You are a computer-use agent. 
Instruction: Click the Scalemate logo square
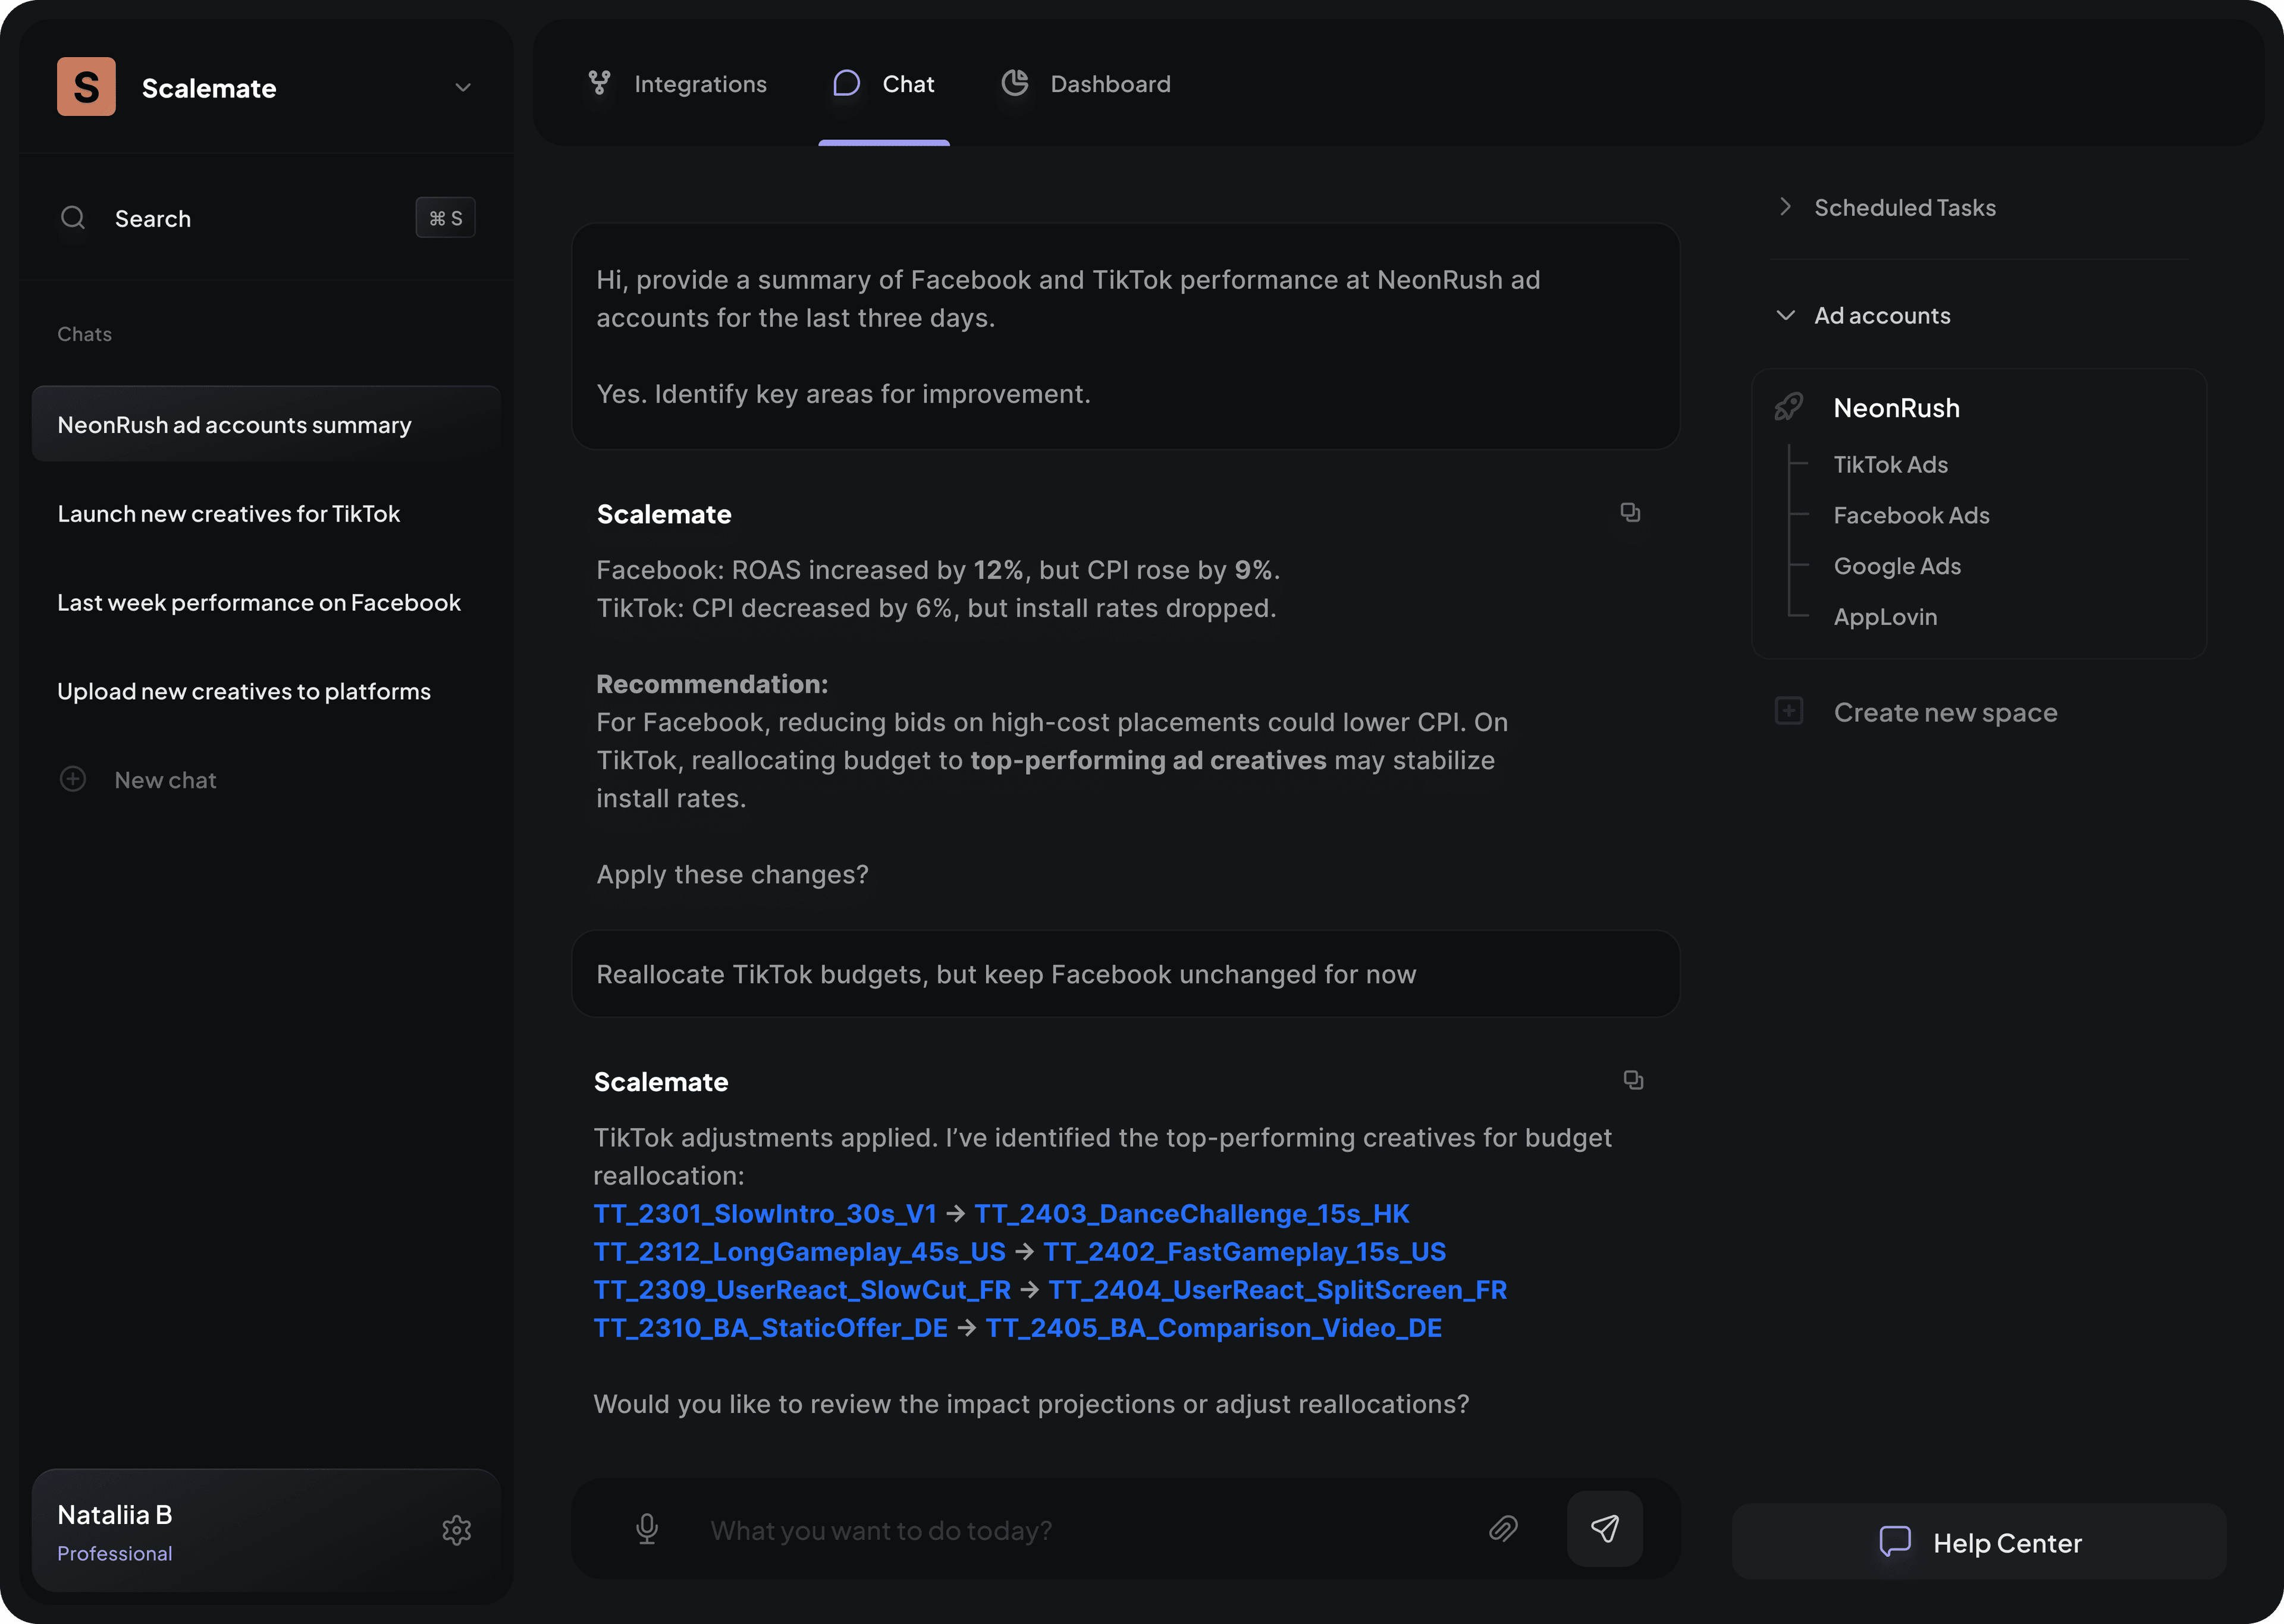click(x=86, y=87)
